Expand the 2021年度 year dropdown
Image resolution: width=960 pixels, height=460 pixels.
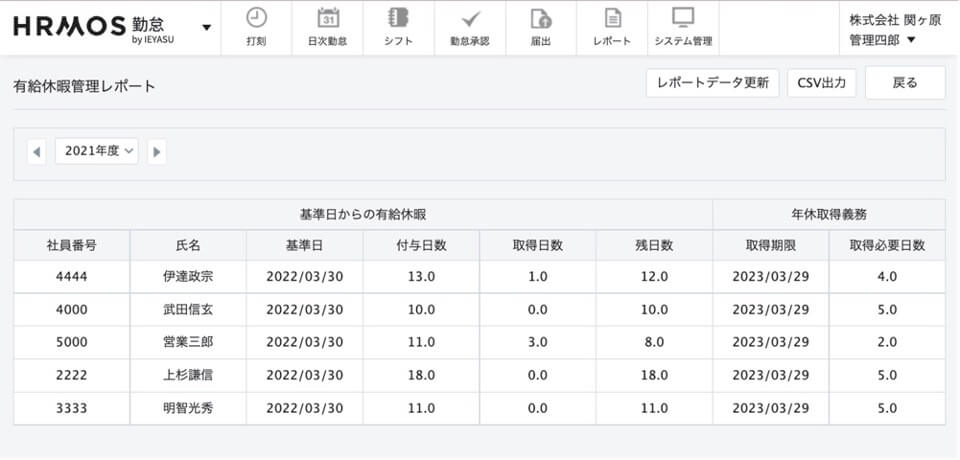(97, 151)
